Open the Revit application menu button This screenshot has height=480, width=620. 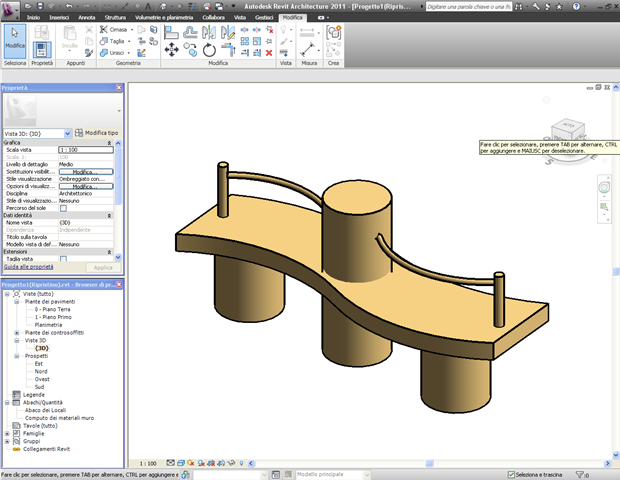(10, 8)
